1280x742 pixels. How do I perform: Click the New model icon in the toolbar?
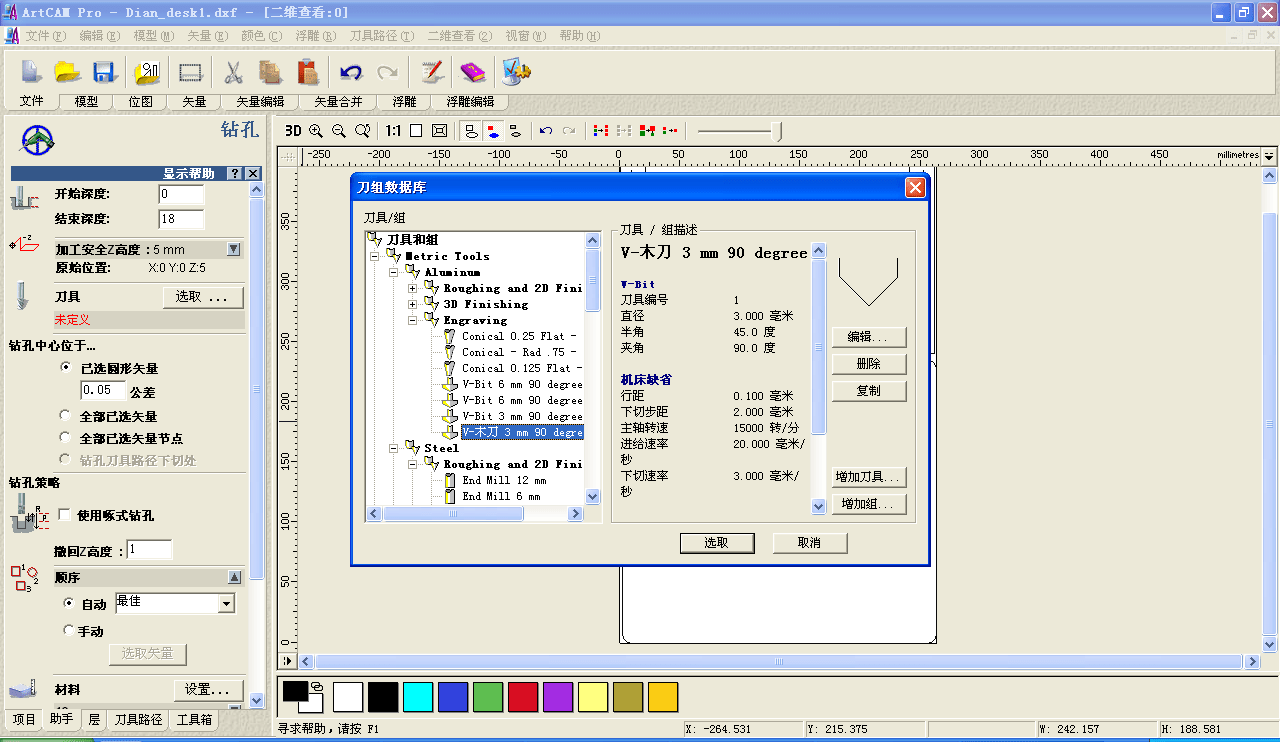pyautogui.click(x=32, y=72)
